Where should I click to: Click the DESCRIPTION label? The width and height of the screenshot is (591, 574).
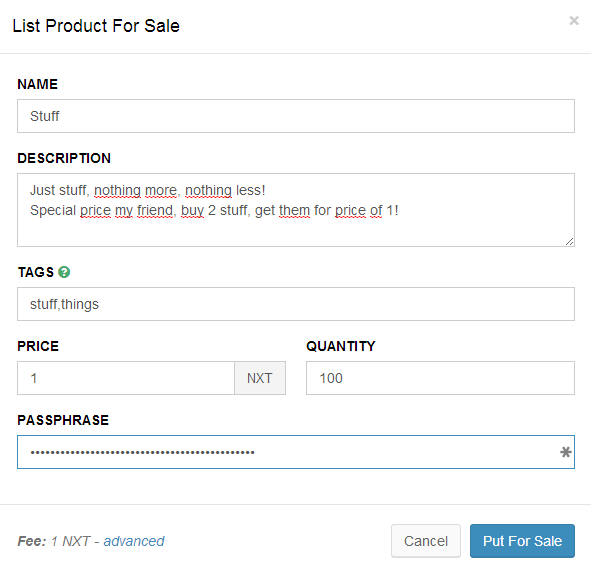tap(64, 158)
